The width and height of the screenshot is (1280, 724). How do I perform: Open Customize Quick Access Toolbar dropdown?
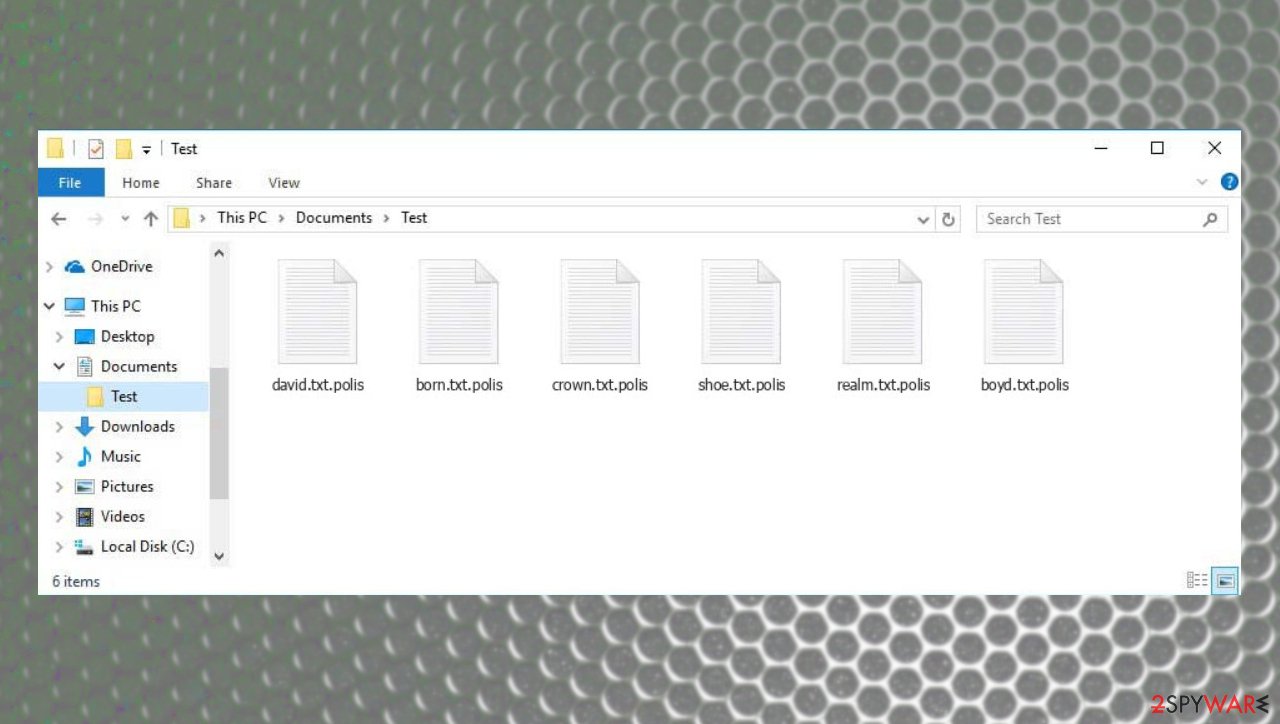click(x=146, y=150)
